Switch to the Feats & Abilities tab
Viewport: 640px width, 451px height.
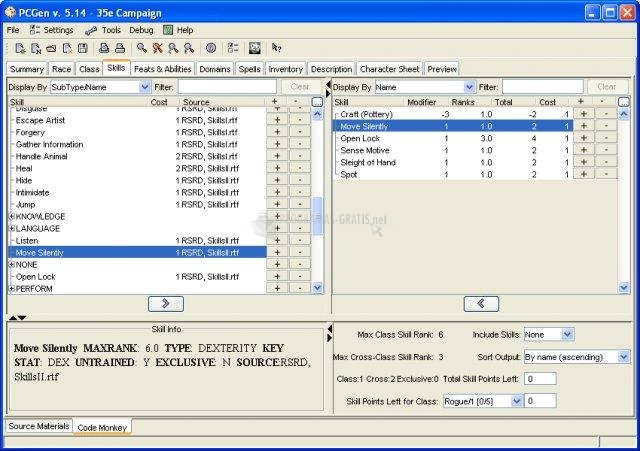[162, 69]
